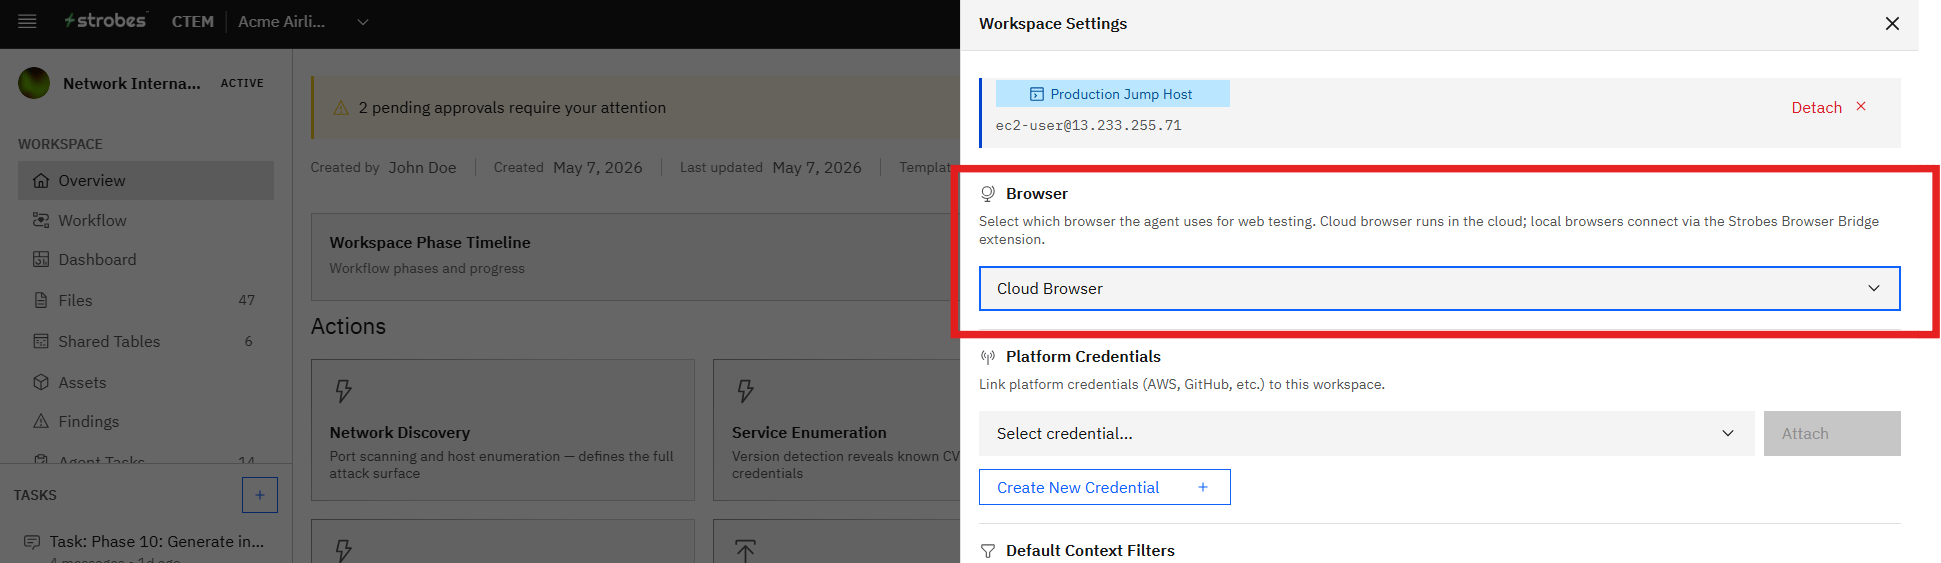Open Dashboard in the workspace sidebar

146,259
